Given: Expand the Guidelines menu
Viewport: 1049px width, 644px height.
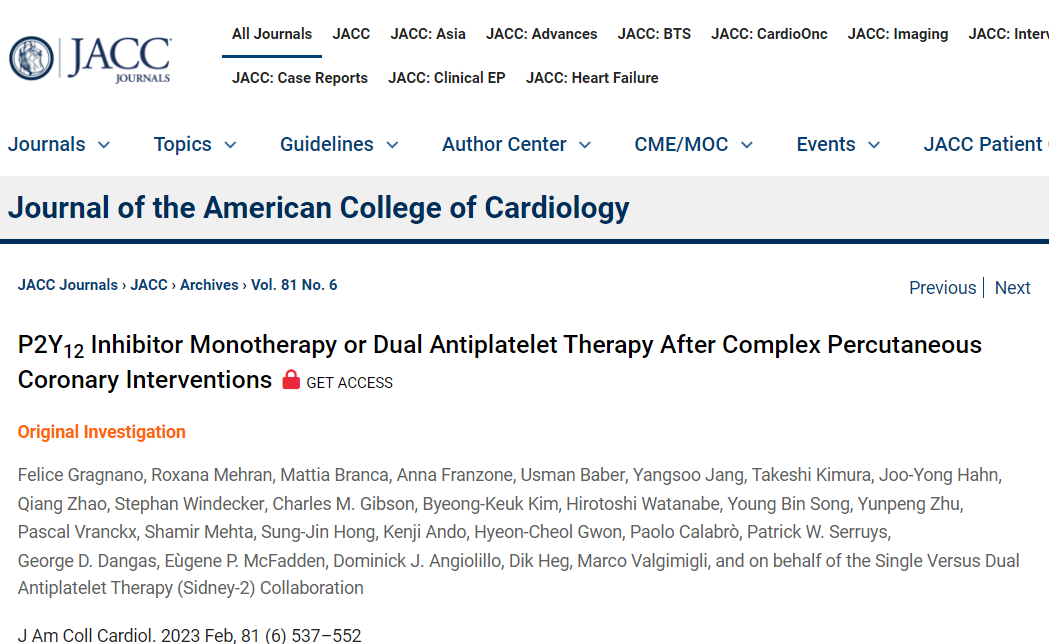Looking at the screenshot, I should click(x=339, y=144).
